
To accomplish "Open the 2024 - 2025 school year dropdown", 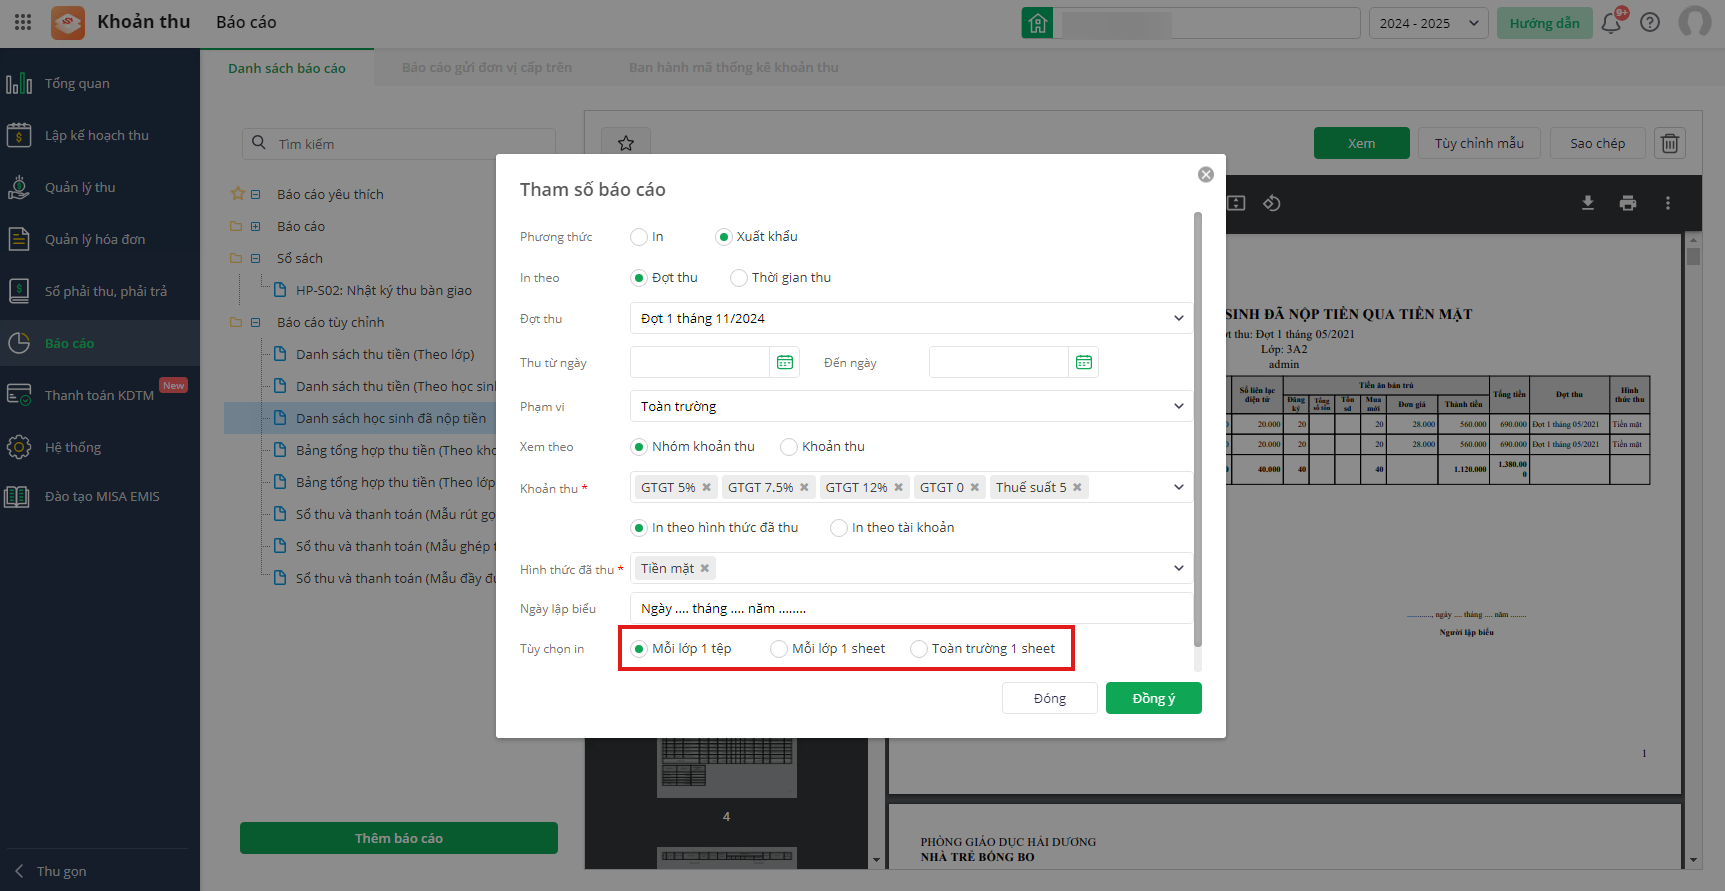I will pyautogui.click(x=1428, y=23).
